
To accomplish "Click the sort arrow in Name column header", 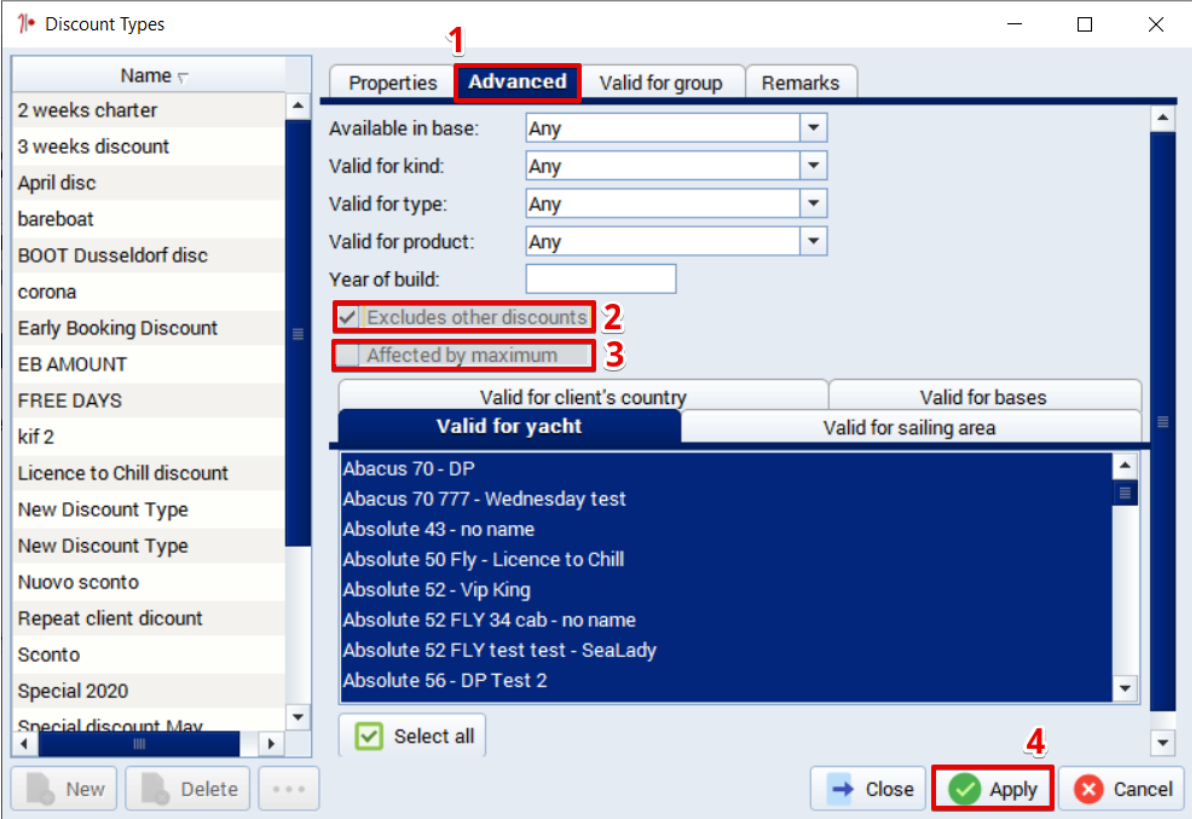I will [182, 77].
